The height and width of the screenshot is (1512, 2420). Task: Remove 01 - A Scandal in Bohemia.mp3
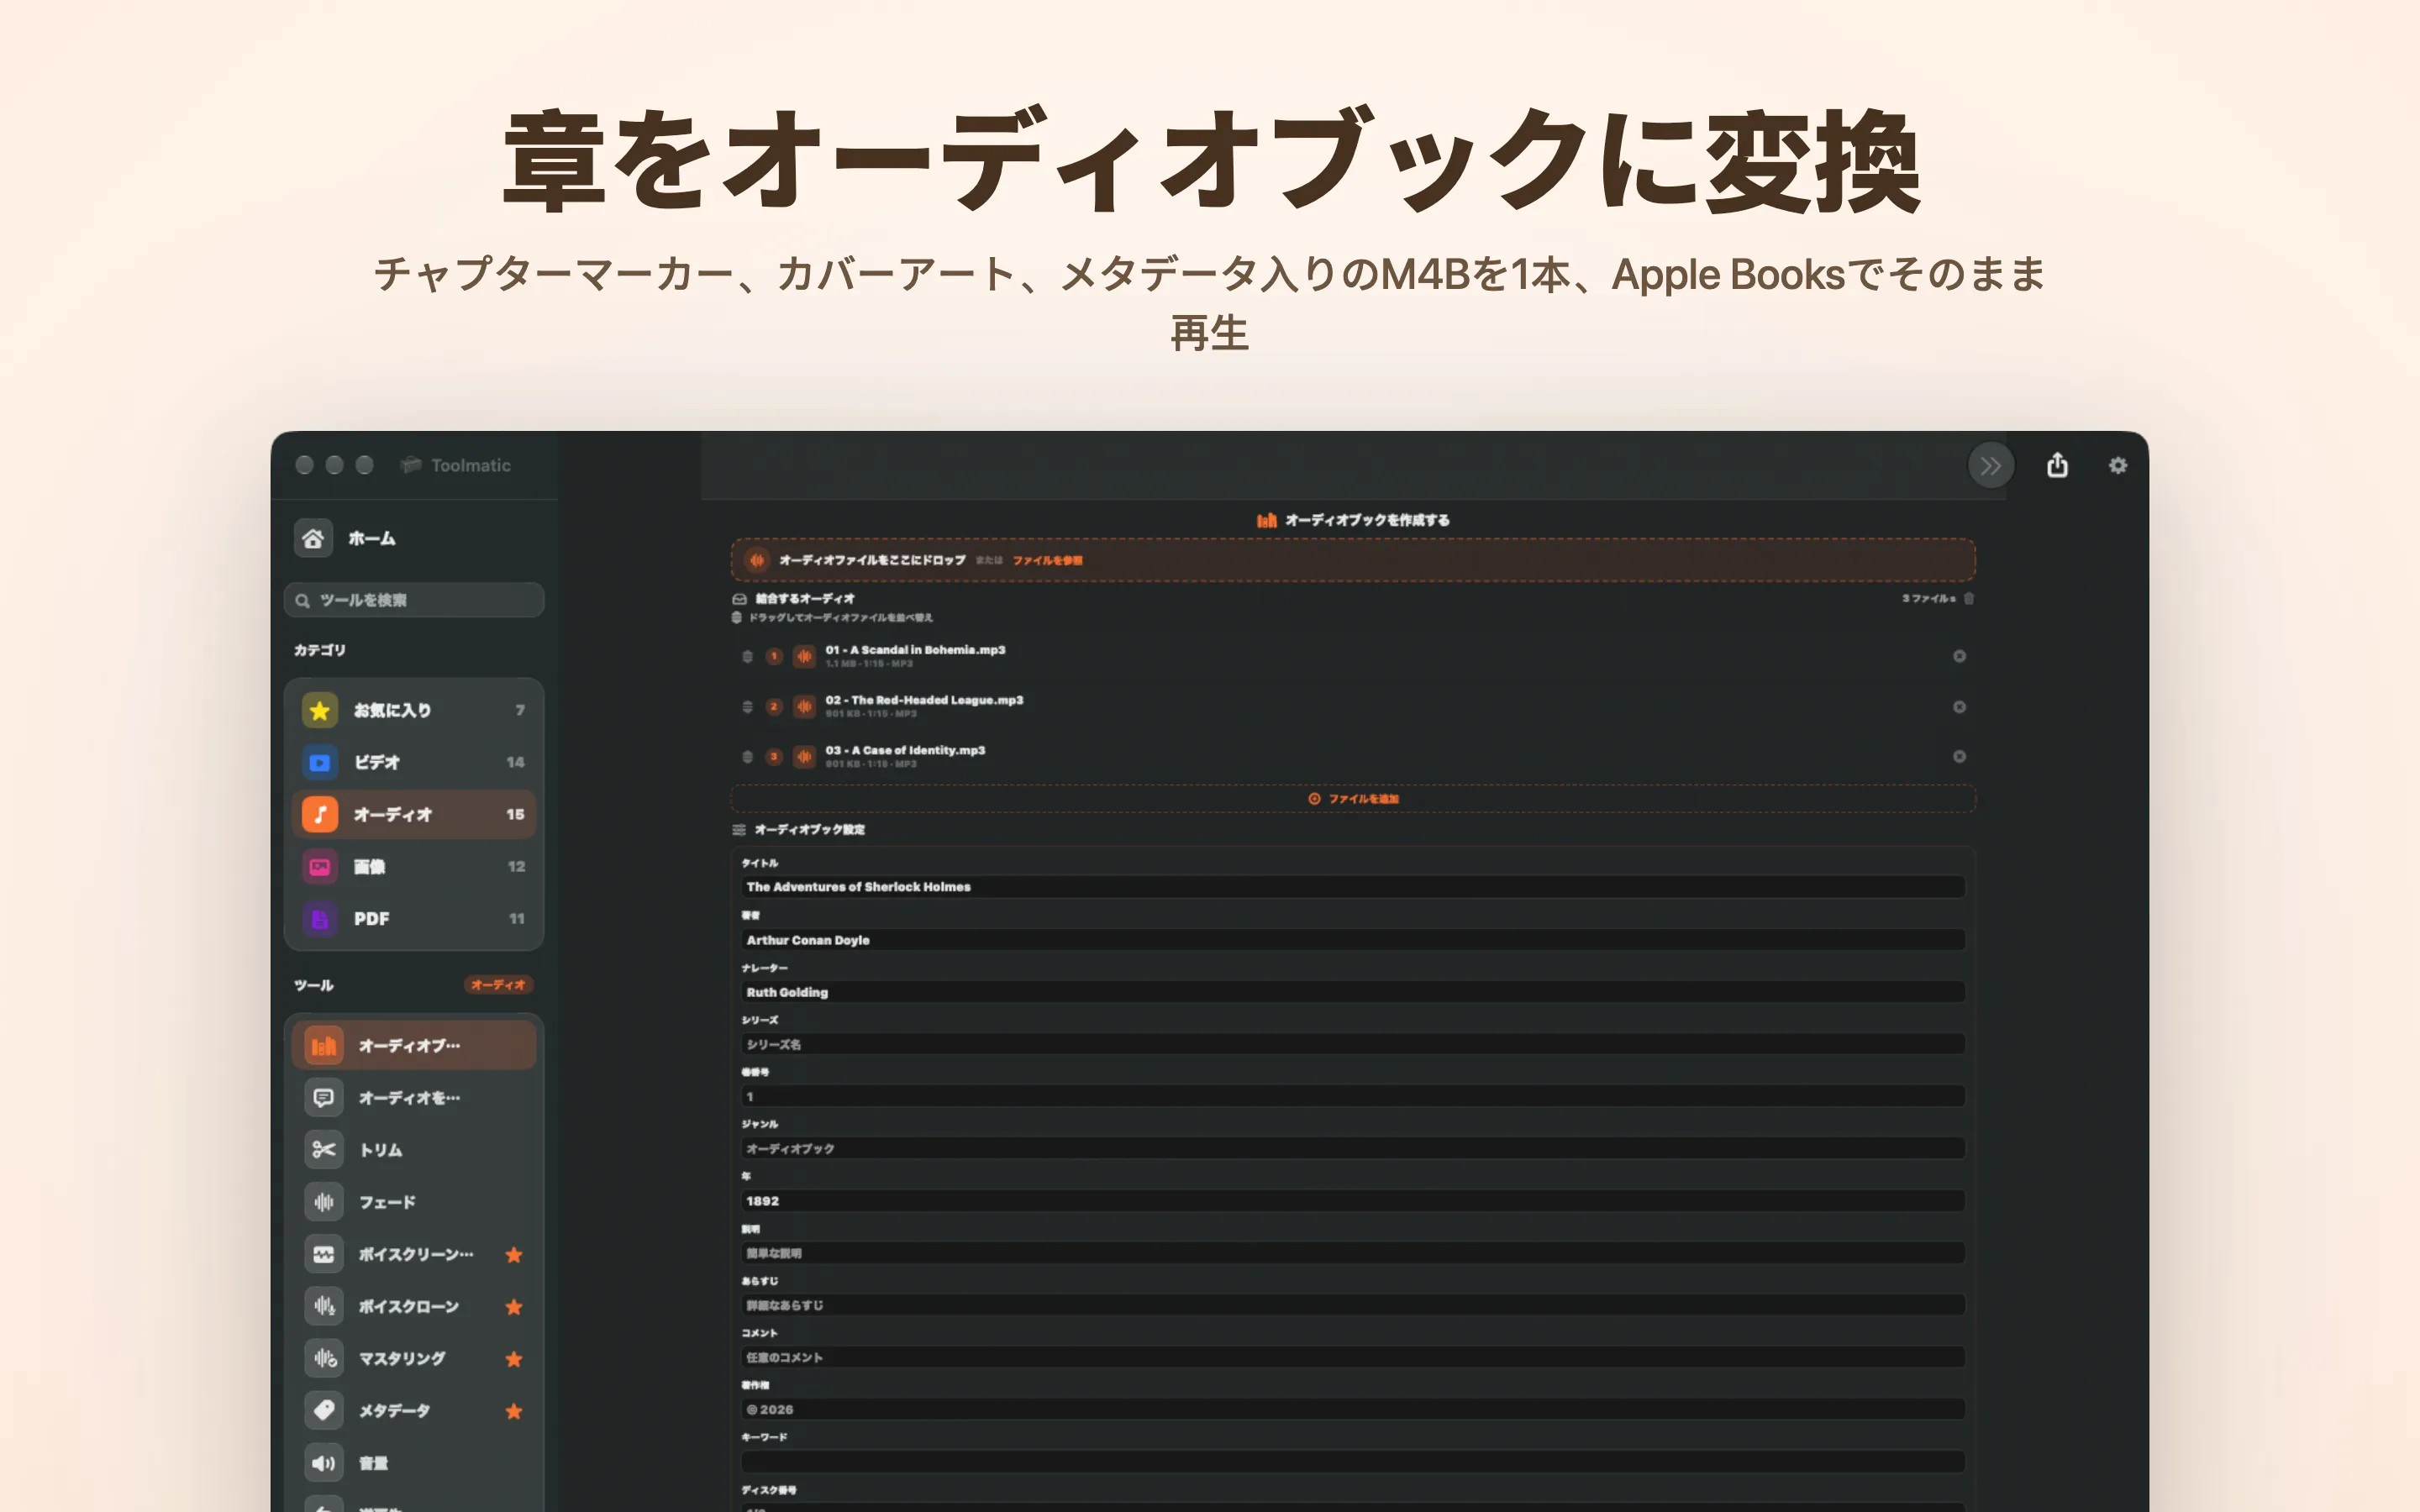1959,656
